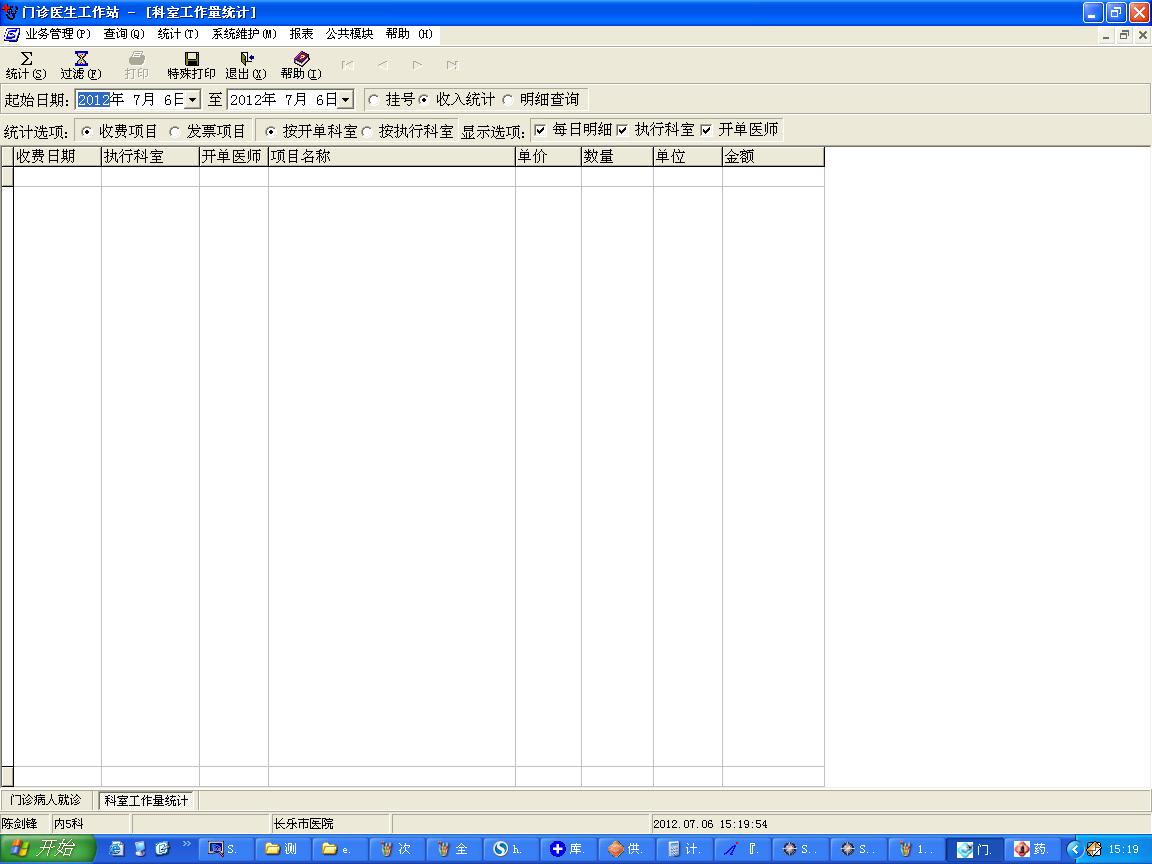Restore the inner MDI child window
This screenshot has width=1152, height=864.
(x=1124, y=35)
